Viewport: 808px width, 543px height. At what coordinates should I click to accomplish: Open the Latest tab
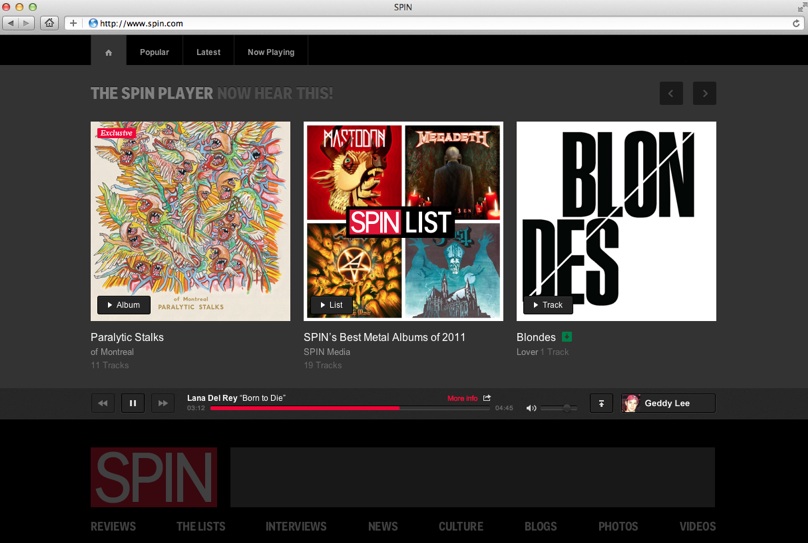[x=208, y=52]
